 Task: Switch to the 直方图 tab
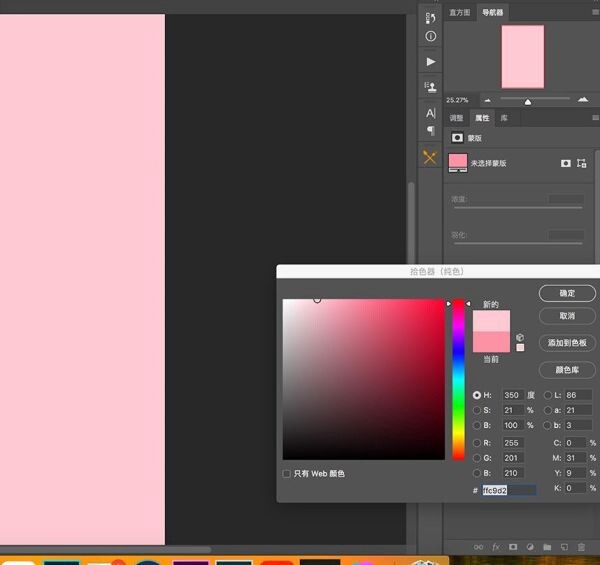460,13
